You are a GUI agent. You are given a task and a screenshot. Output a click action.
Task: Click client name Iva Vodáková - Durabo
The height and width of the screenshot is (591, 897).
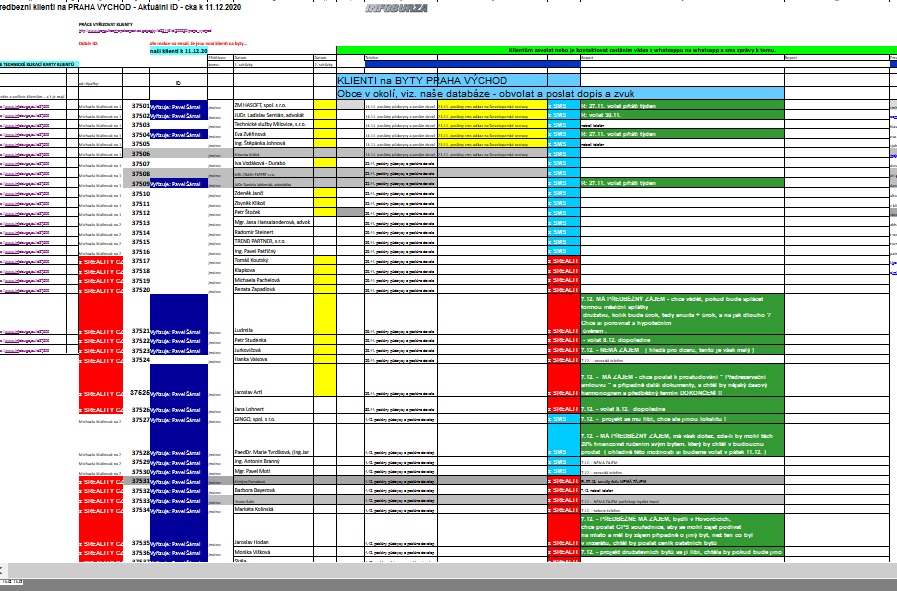[x=260, y=163]
